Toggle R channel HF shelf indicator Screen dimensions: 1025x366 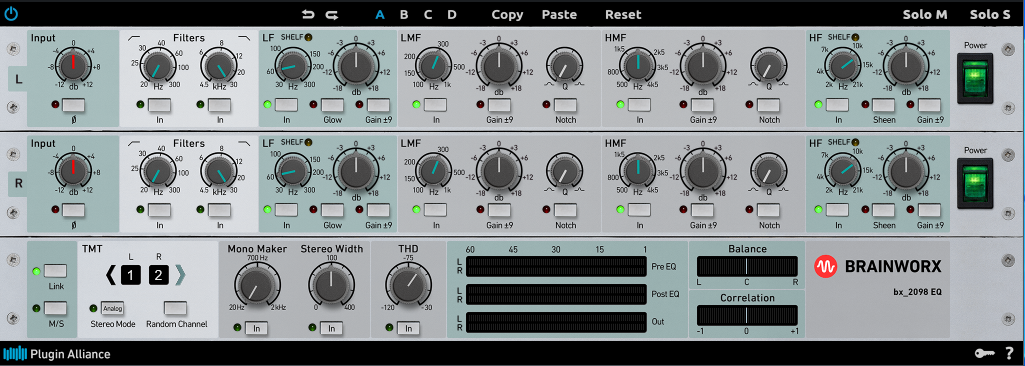[x=855, y=142]
